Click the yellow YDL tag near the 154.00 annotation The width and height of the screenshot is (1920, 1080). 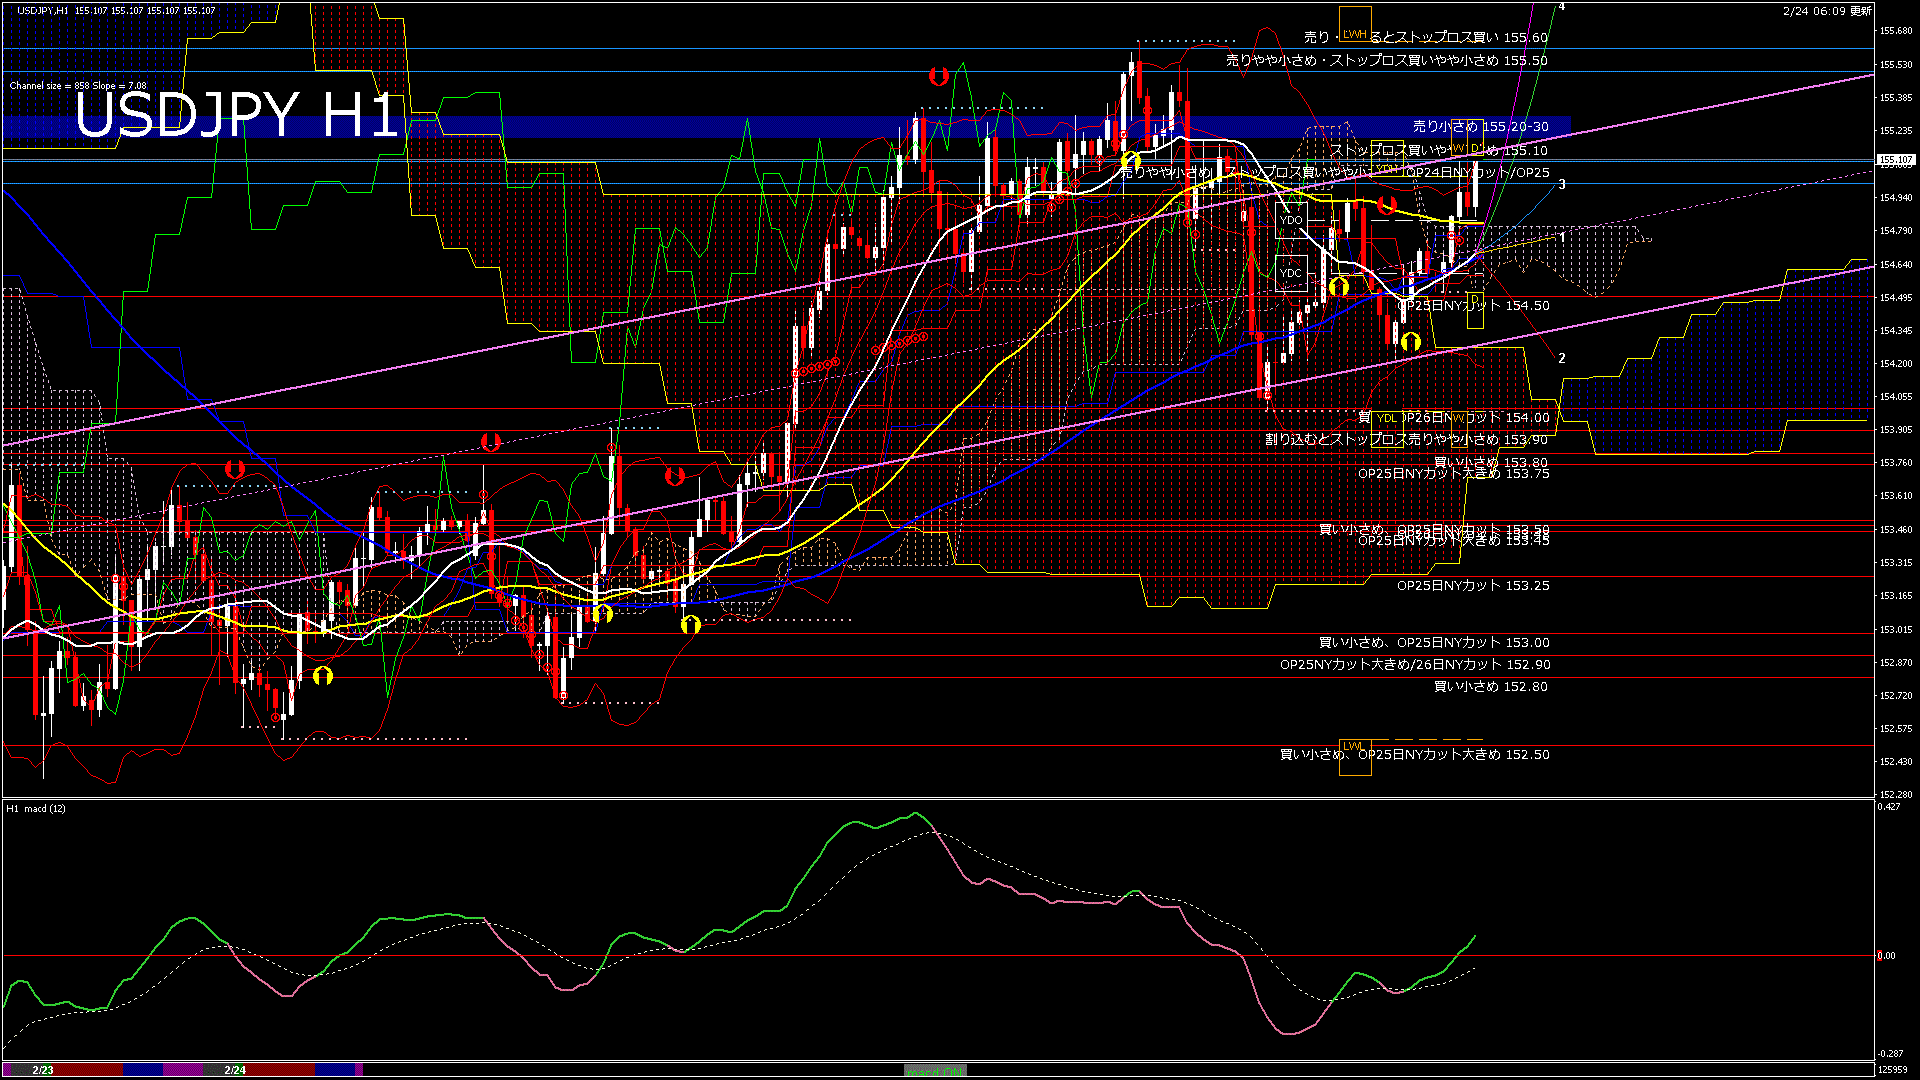pos(1387,417)
